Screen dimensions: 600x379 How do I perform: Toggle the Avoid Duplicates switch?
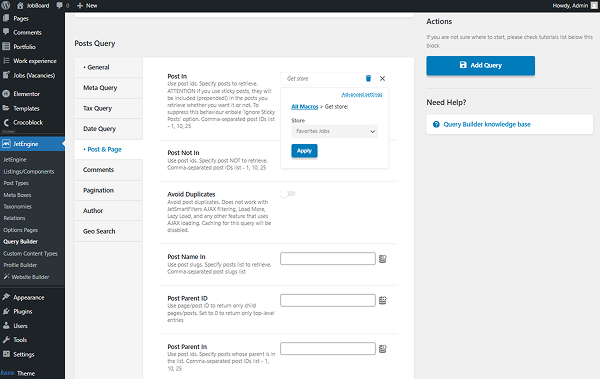tap(288, 194)
